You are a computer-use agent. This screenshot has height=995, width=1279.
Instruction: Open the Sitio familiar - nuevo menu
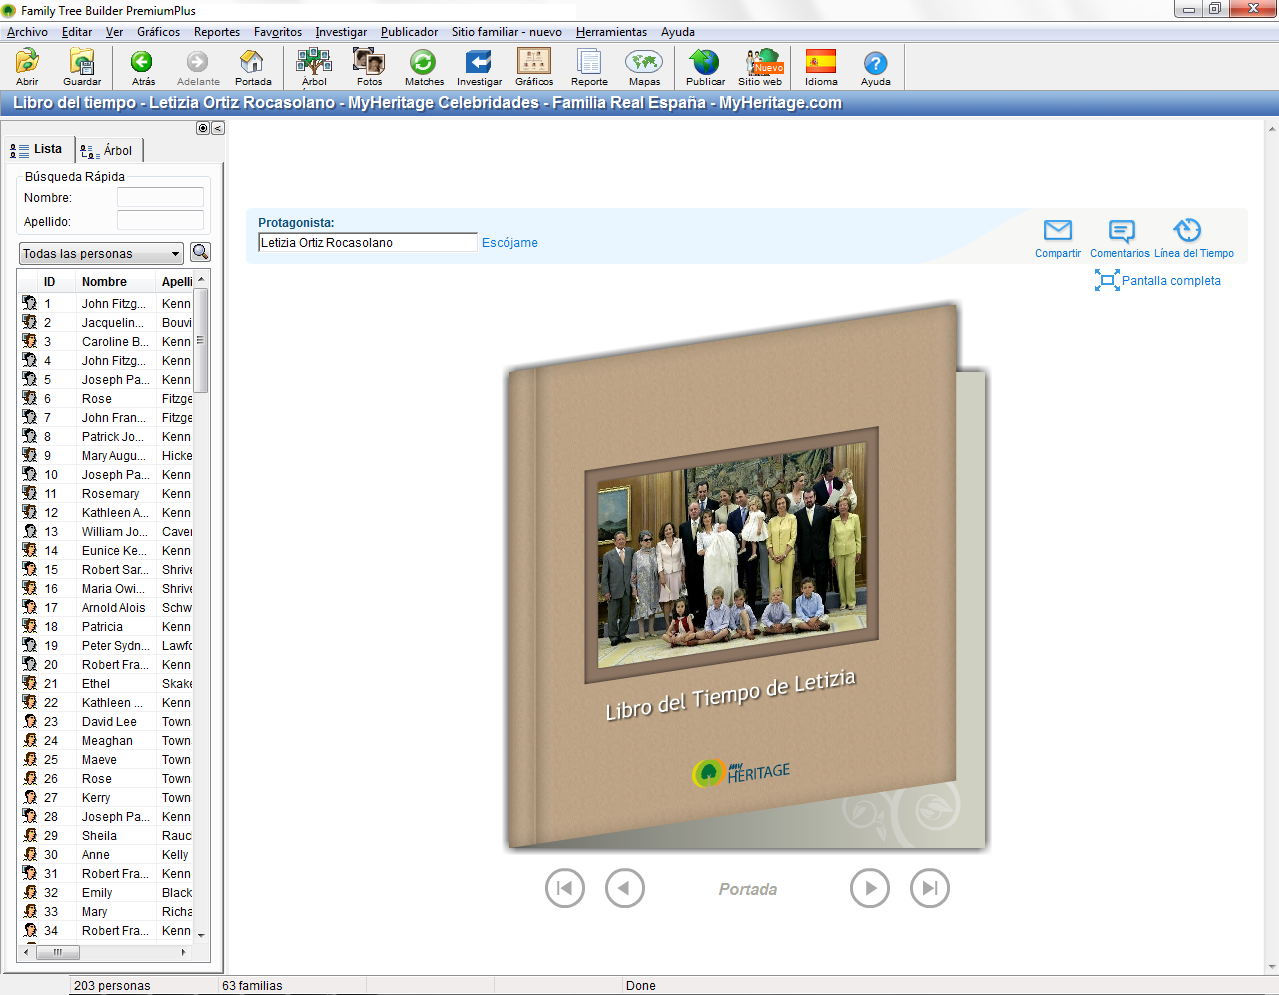tap(506, 32)
